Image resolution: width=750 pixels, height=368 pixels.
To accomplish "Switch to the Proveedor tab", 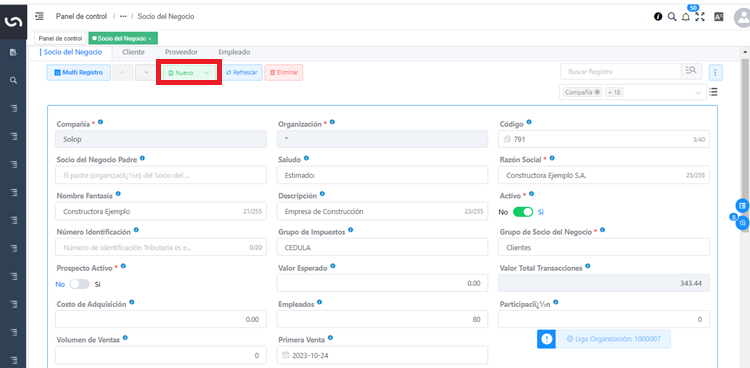I will point(181,52).
